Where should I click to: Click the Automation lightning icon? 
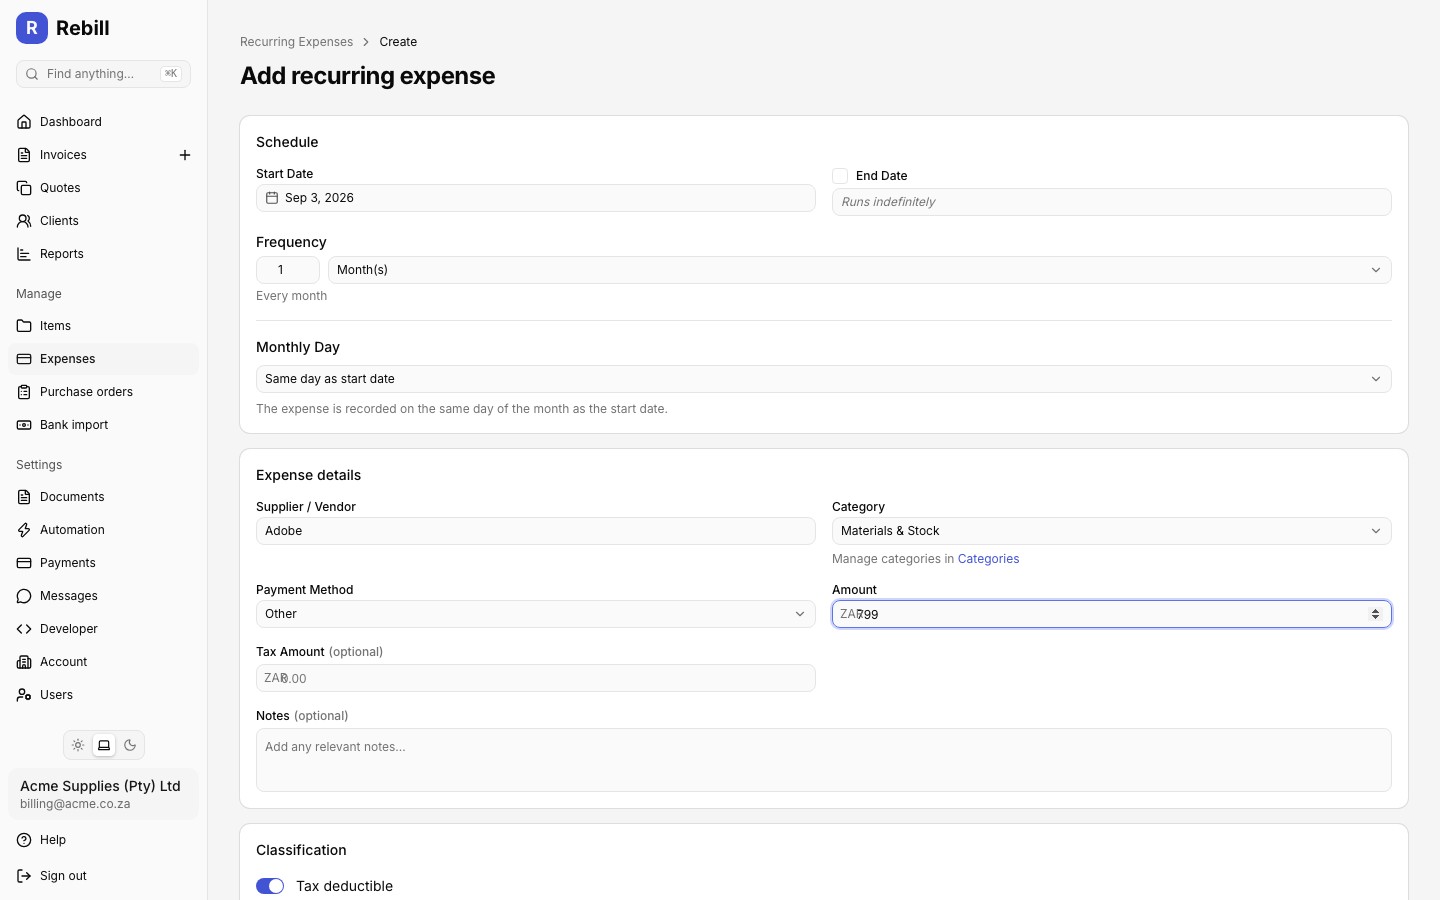click(24, 530)
